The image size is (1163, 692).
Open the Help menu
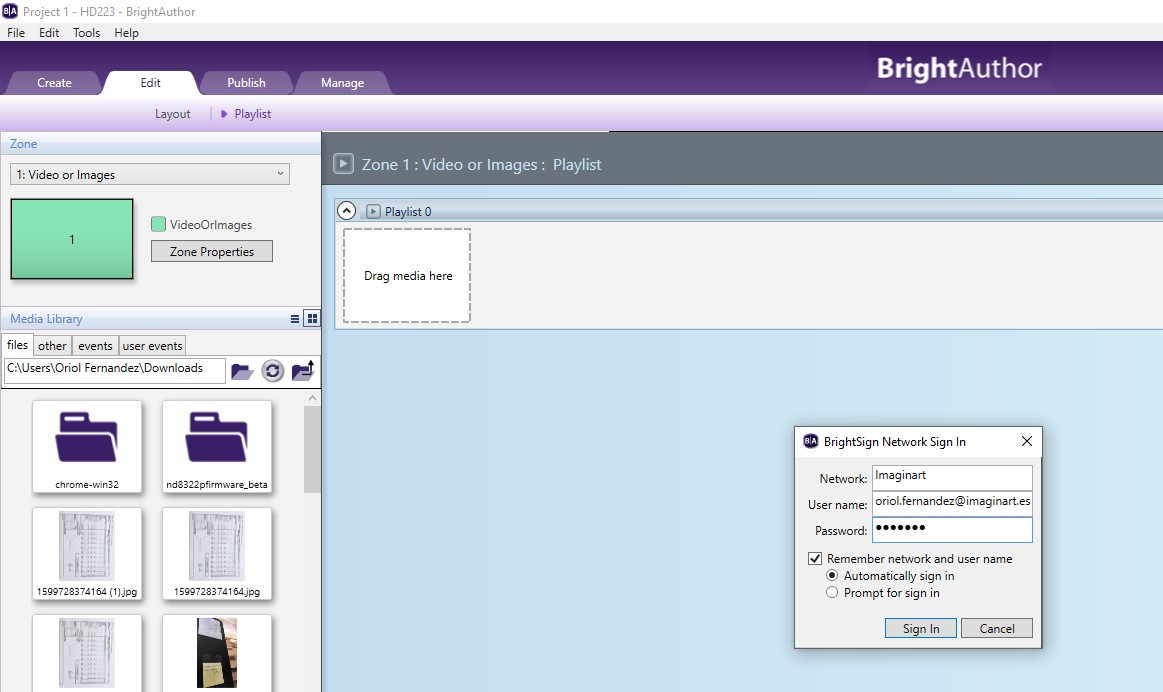pyautogui.click(x=126, y=33)
